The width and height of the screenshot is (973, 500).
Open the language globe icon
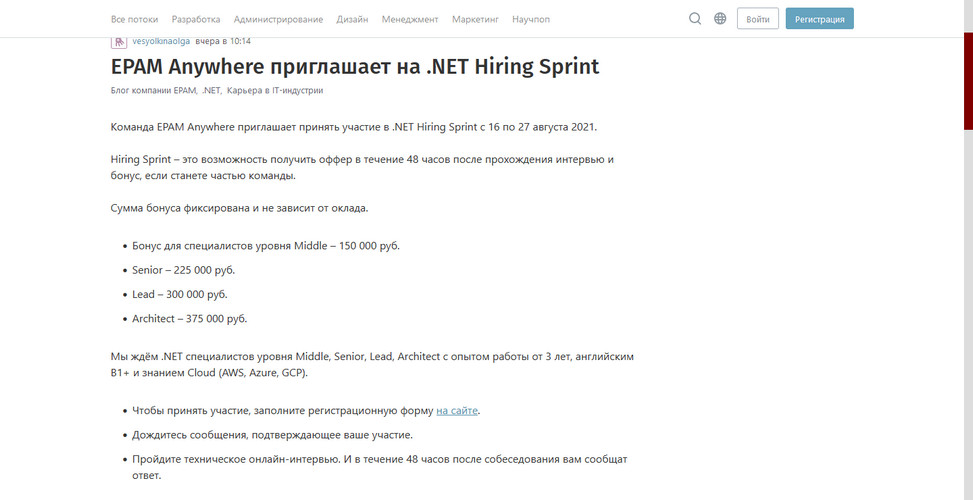coord(720,19)
